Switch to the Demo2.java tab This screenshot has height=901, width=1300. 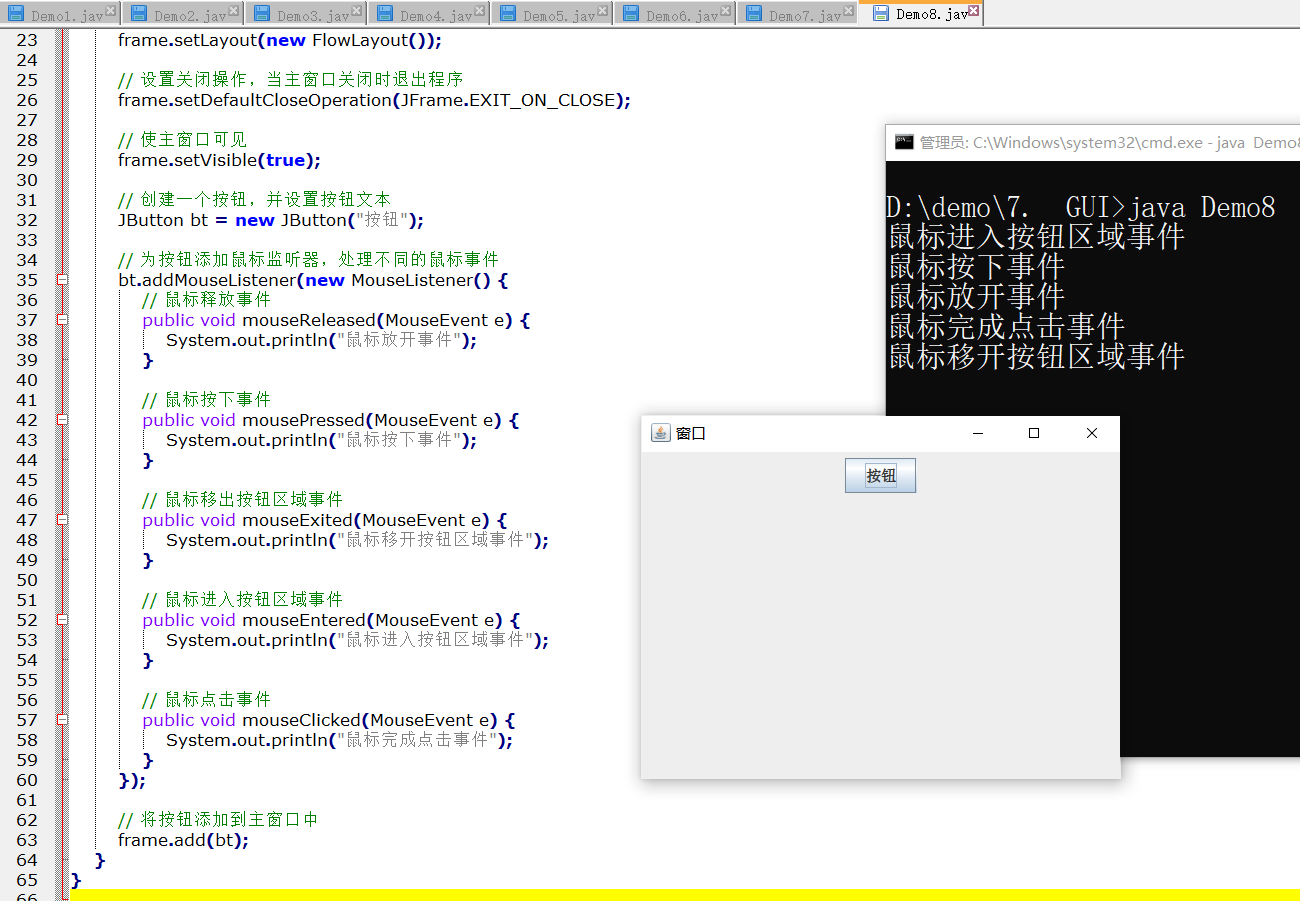click(x=188, y=15)
